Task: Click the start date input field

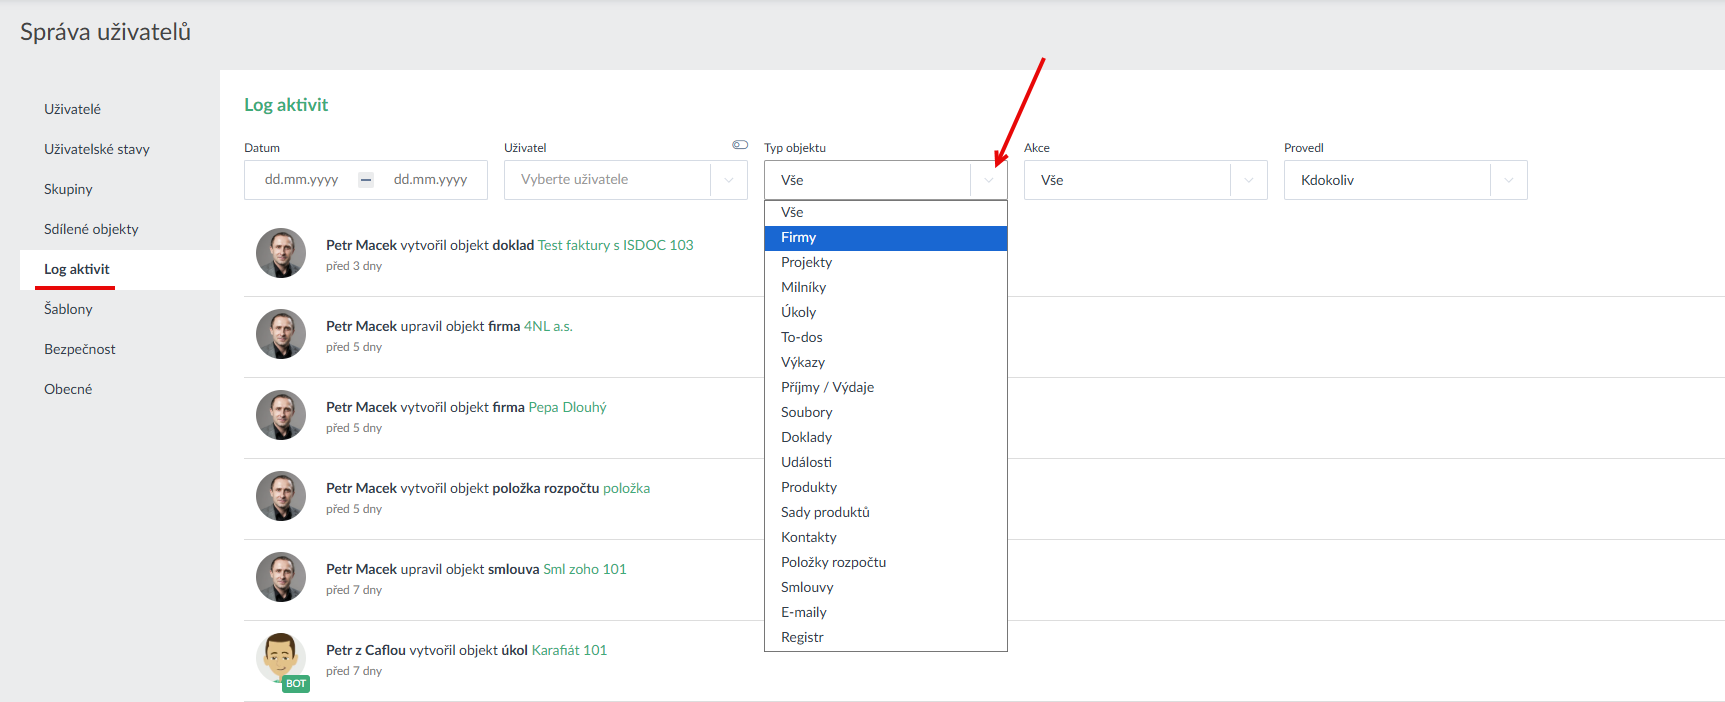Action: click(x=302, y=180)
